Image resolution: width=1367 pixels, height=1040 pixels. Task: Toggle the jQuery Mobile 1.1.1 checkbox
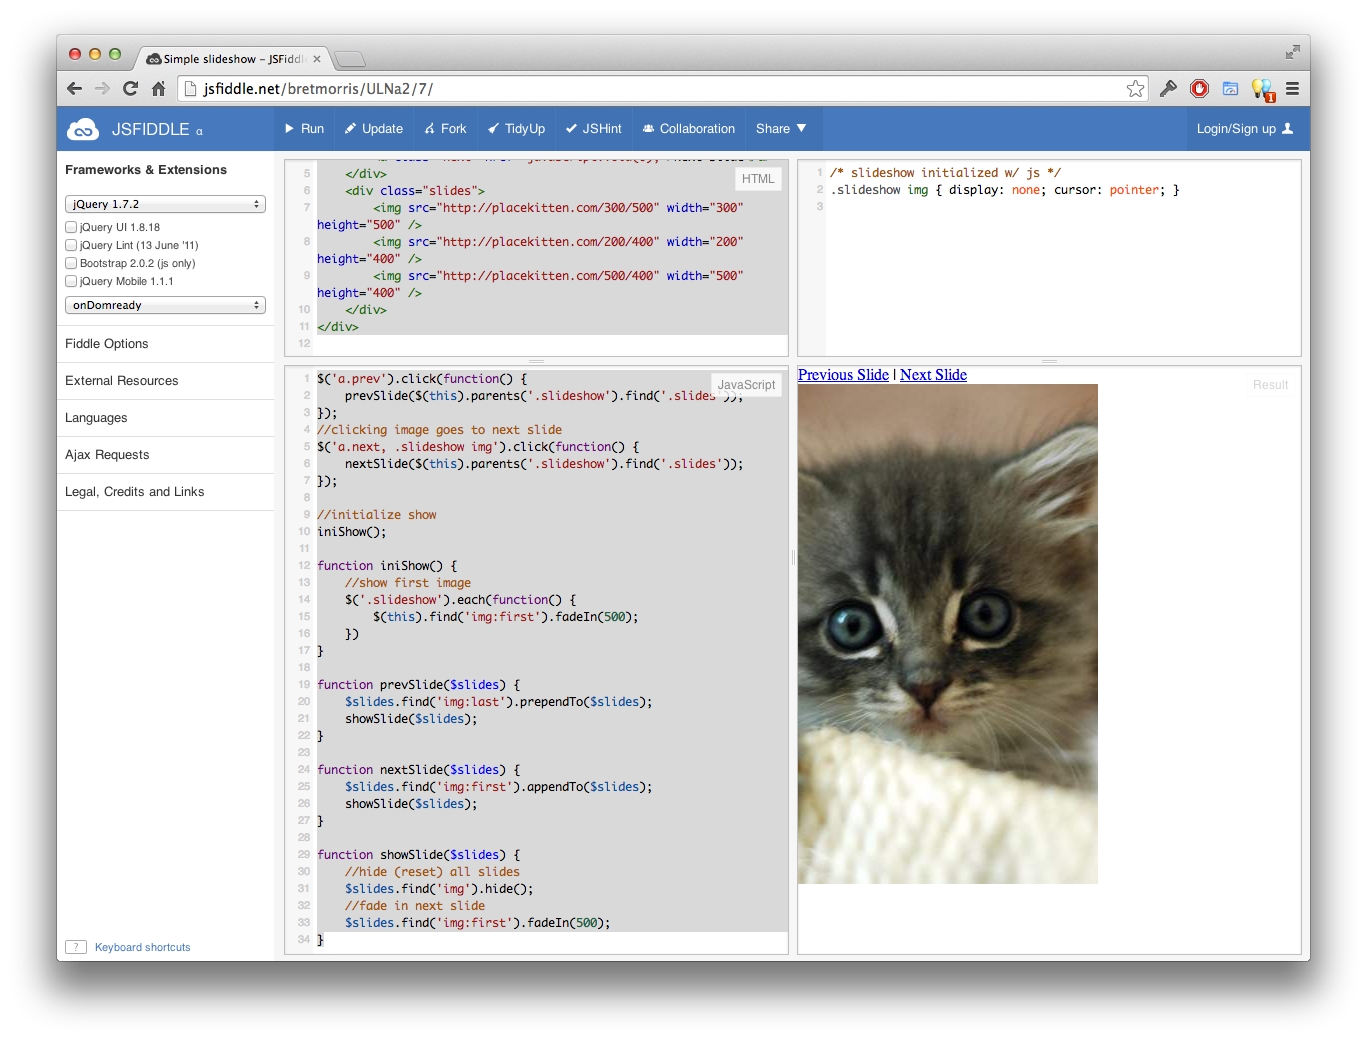(x=71, y=281)
